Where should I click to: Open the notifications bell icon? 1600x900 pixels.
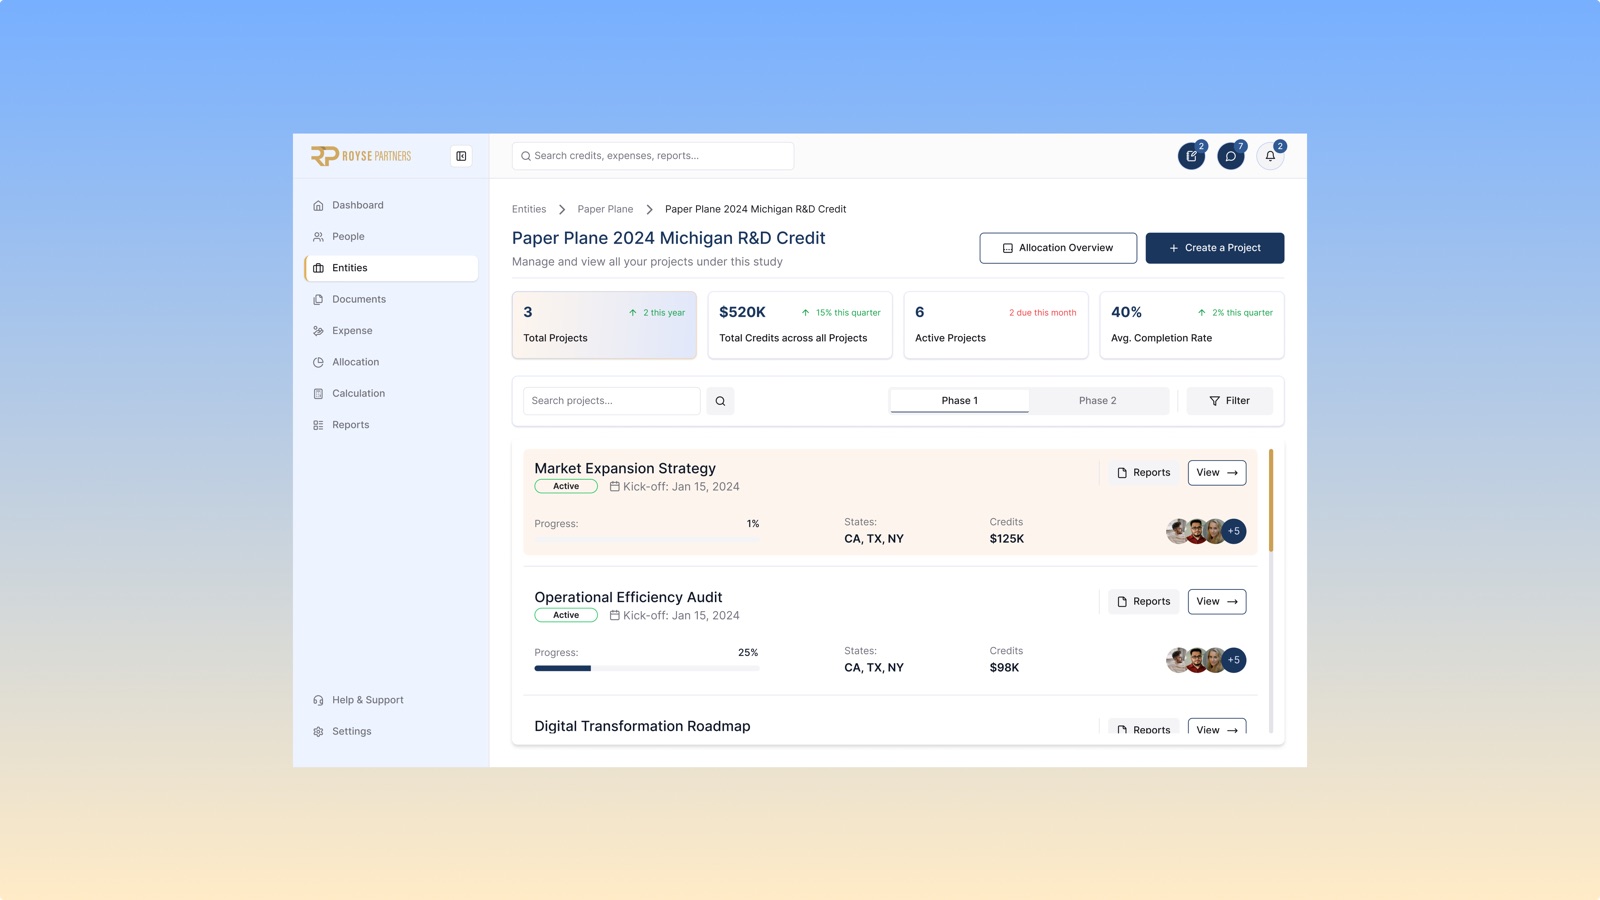click(1270, 156)
